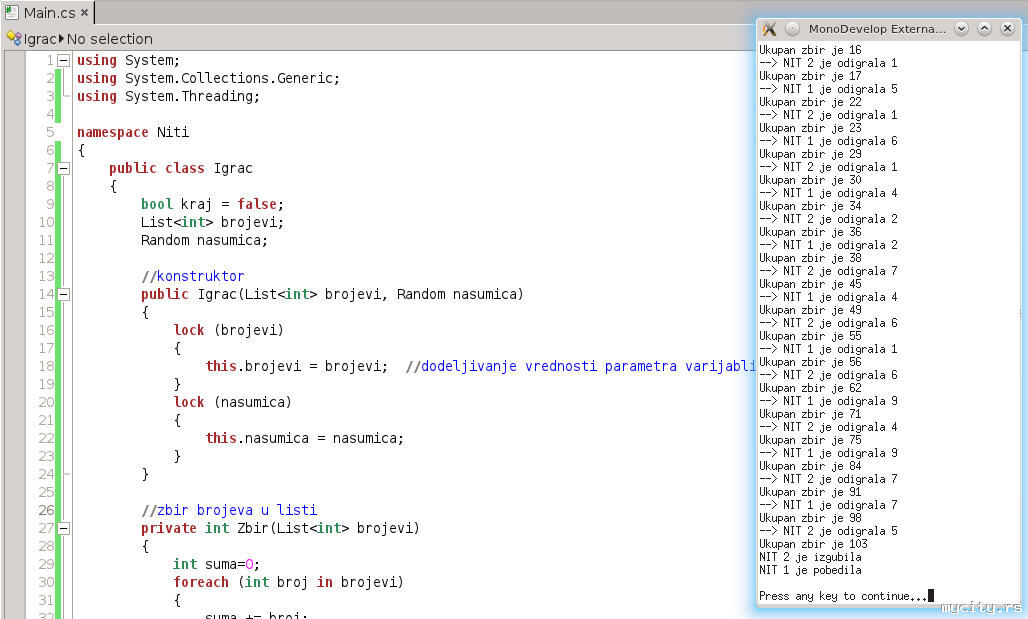Viewport: 1028px width, 619px height.
Task: Open the No selection member dropdown
Action: [x=109, y=38]
